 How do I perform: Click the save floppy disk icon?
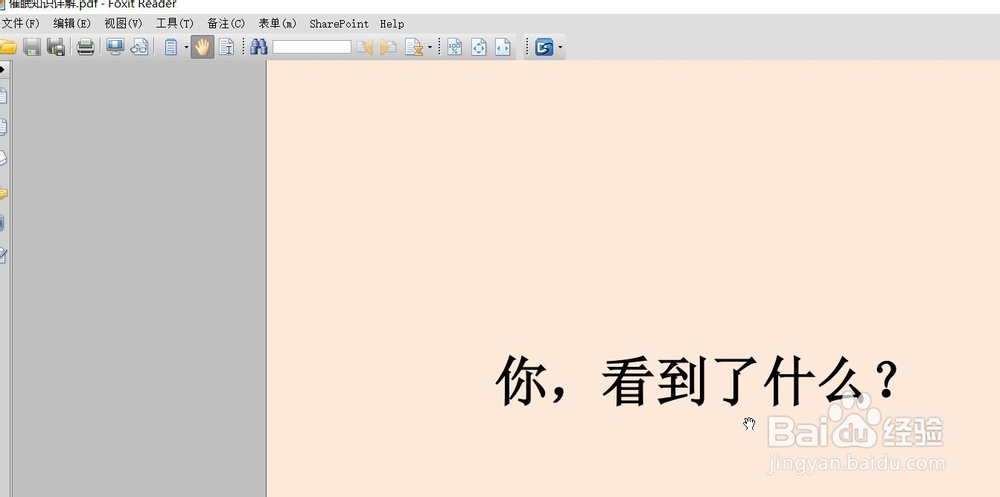click(32, 47)
